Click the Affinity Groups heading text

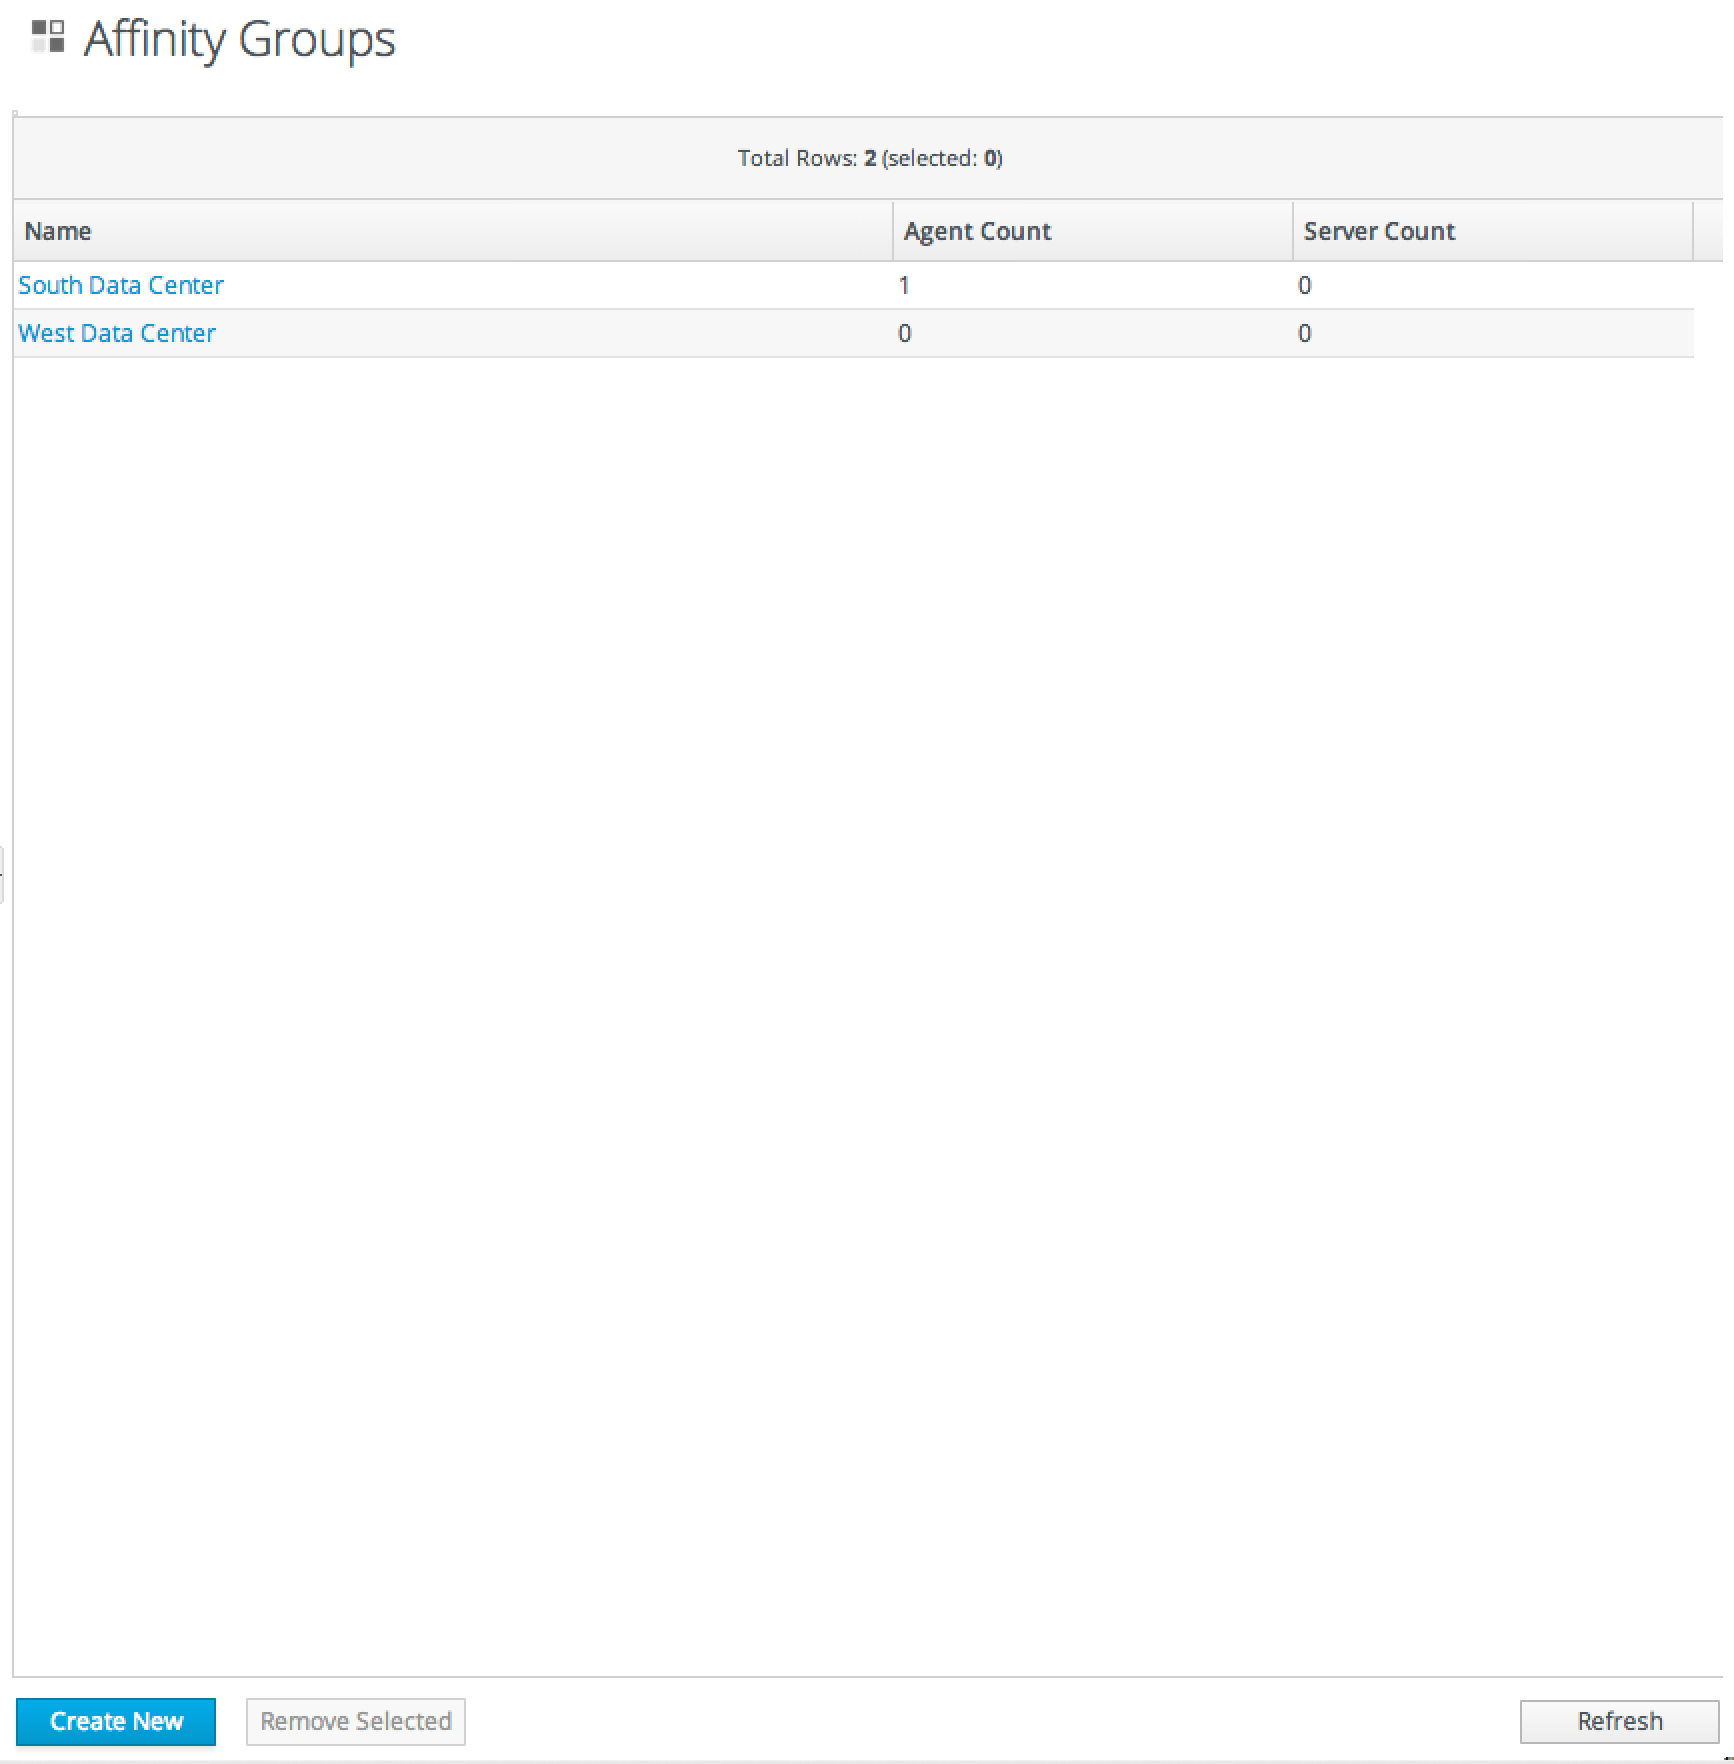(x=240, y=40)
